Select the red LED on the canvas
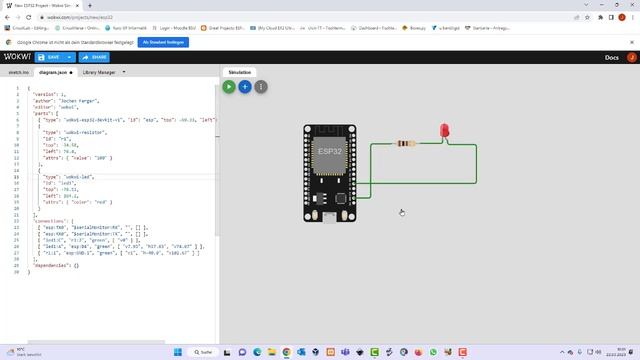 (444, 131)
